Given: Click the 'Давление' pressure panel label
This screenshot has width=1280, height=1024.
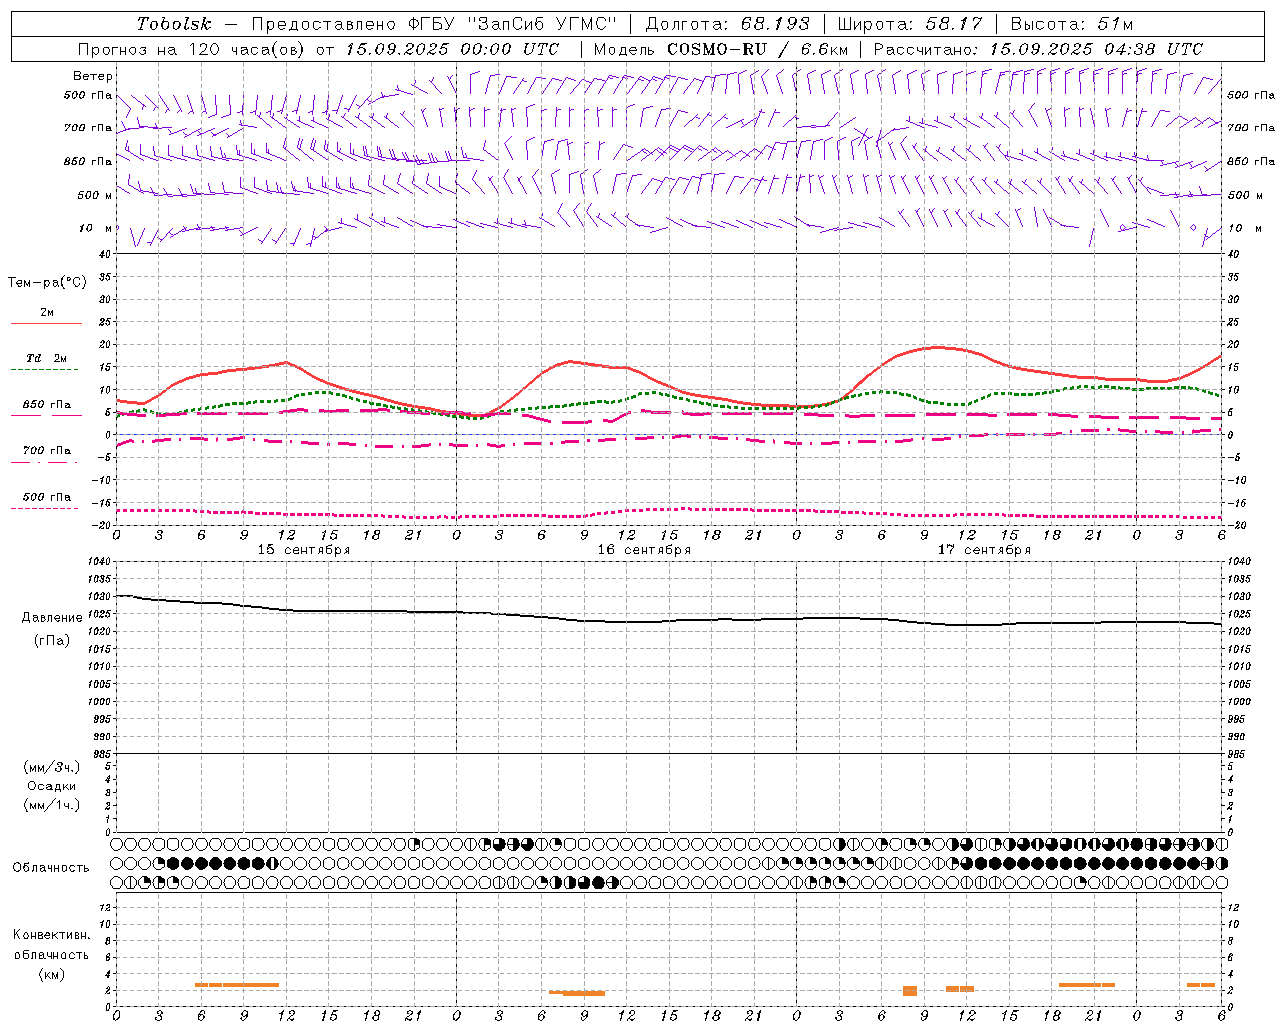Looking at the screenshot, I should (52, 618).
